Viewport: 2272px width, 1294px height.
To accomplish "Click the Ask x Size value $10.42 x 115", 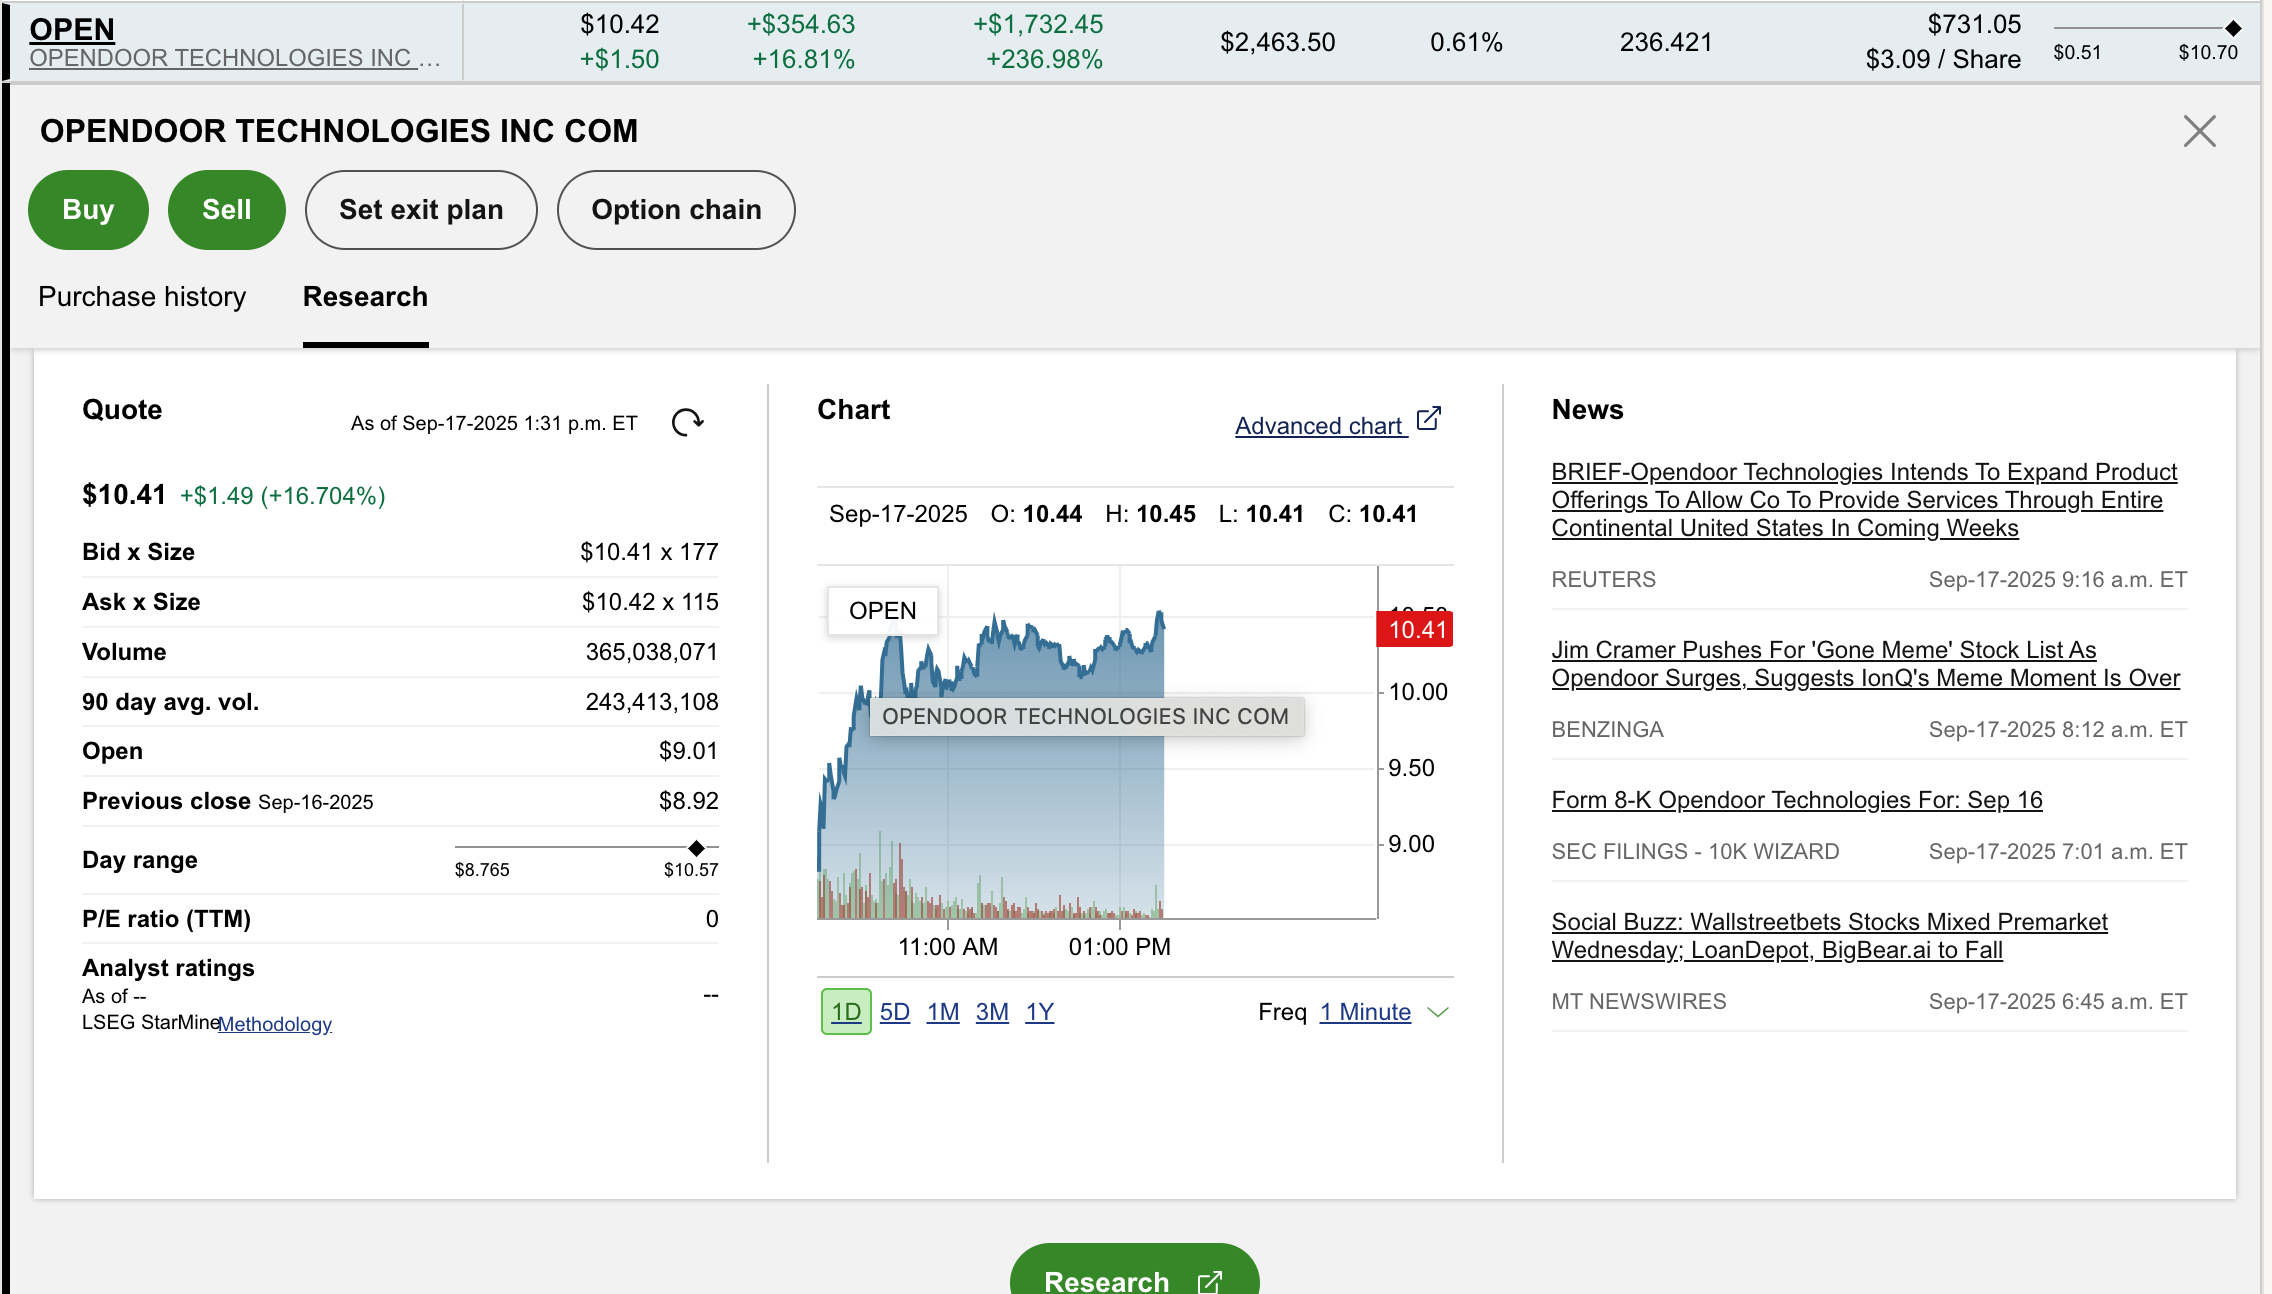I will pyautogui.click(x=650, y=602).
